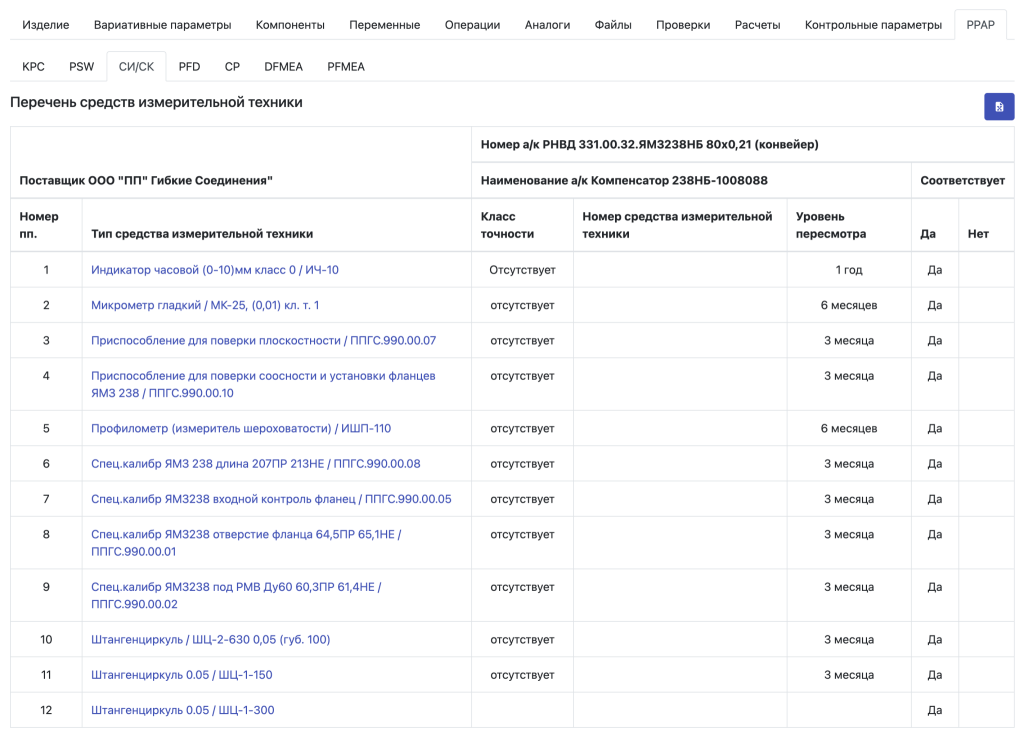Open the DFMEA sub-tab
Screen dimensions: 1024x735
point(283,67)
